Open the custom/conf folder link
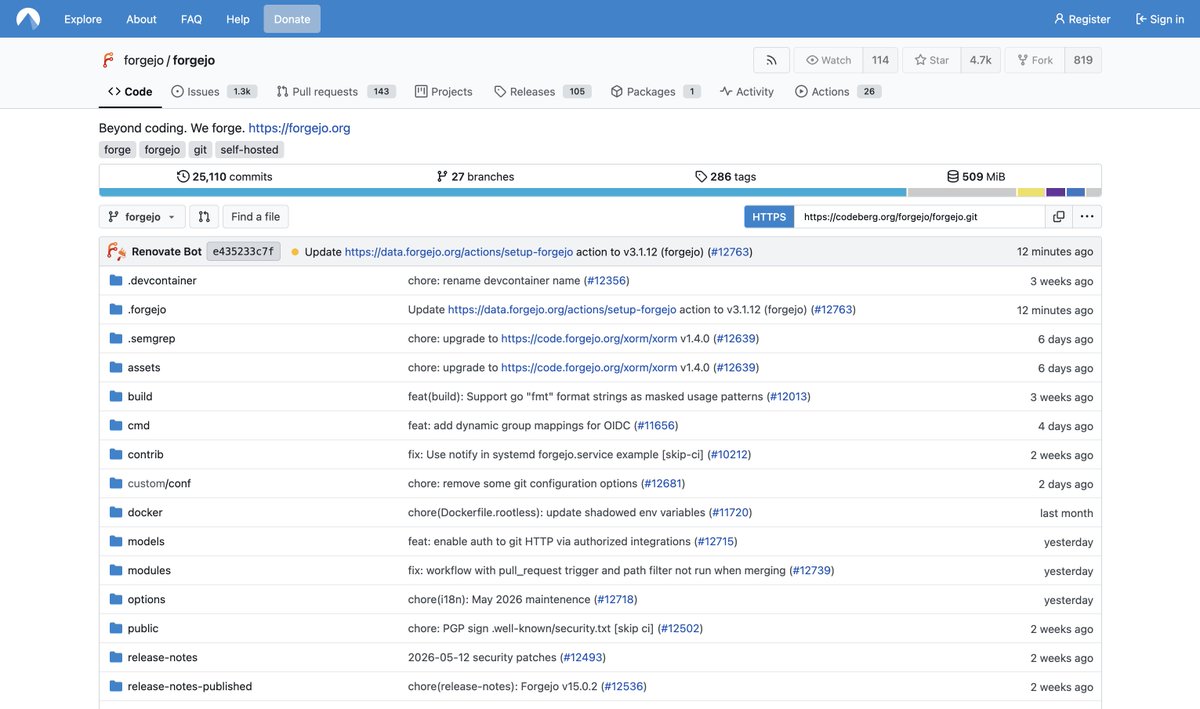The image size is (1200, 709). click(159, 484)
